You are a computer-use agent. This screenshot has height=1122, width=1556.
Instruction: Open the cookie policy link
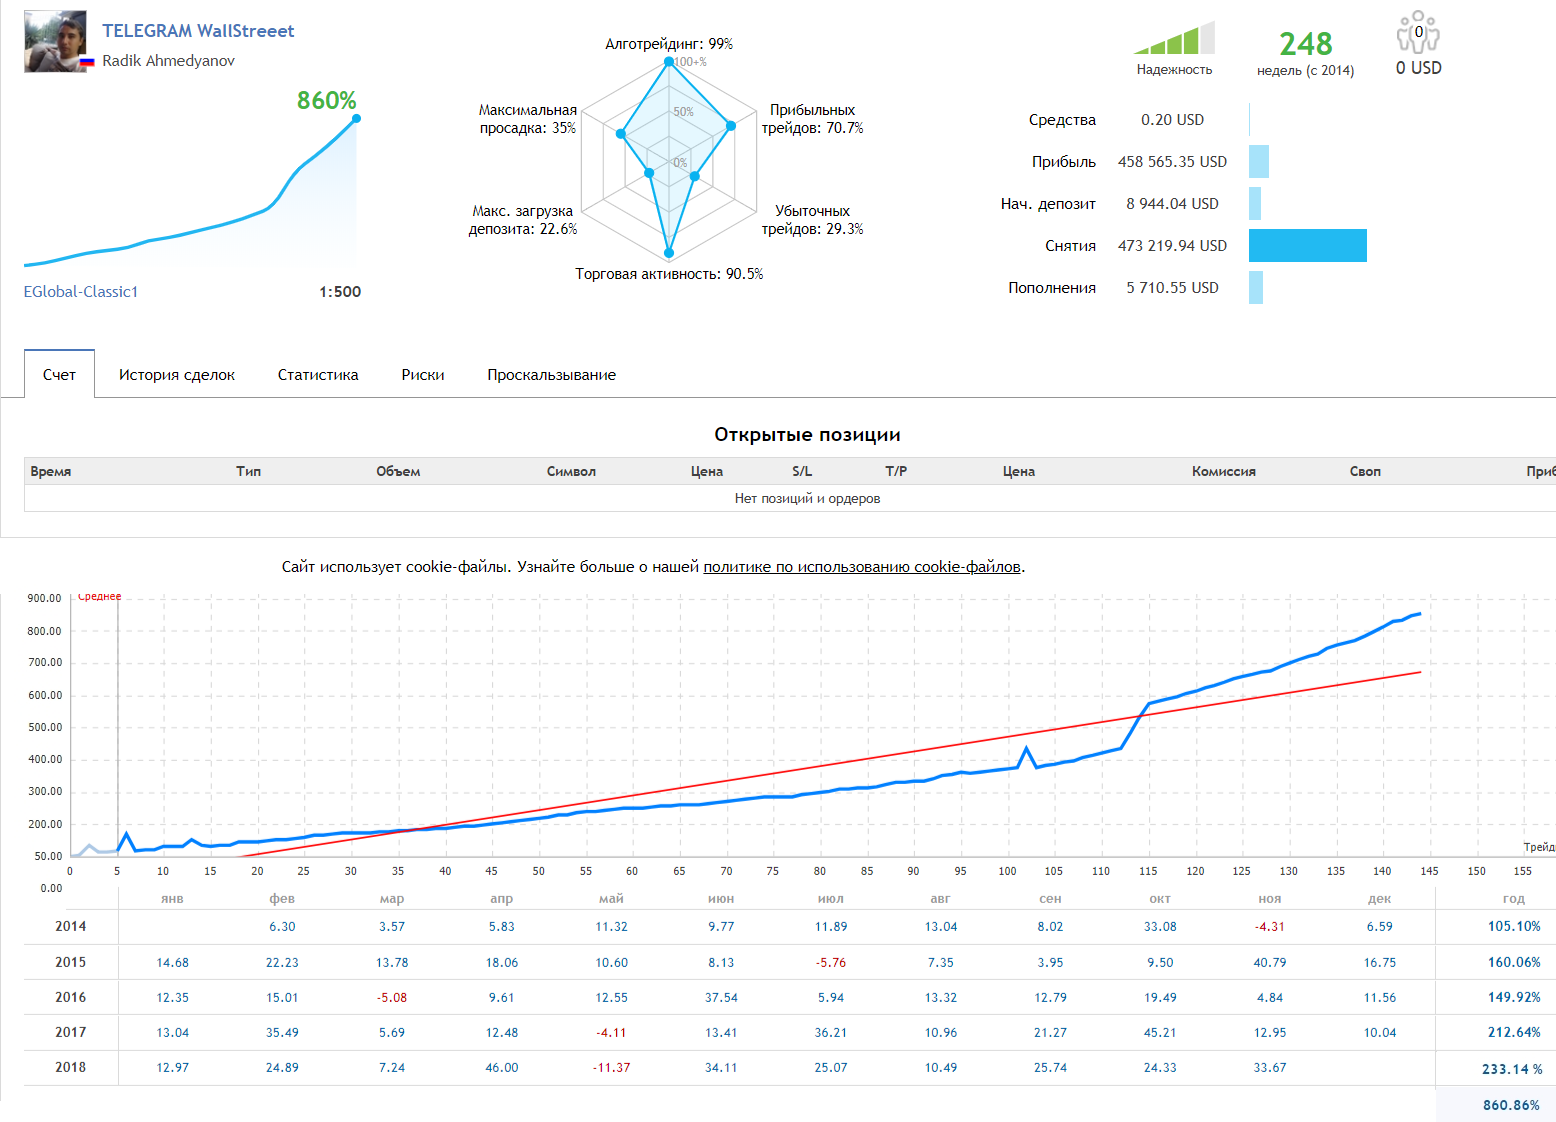coord(862,567)
